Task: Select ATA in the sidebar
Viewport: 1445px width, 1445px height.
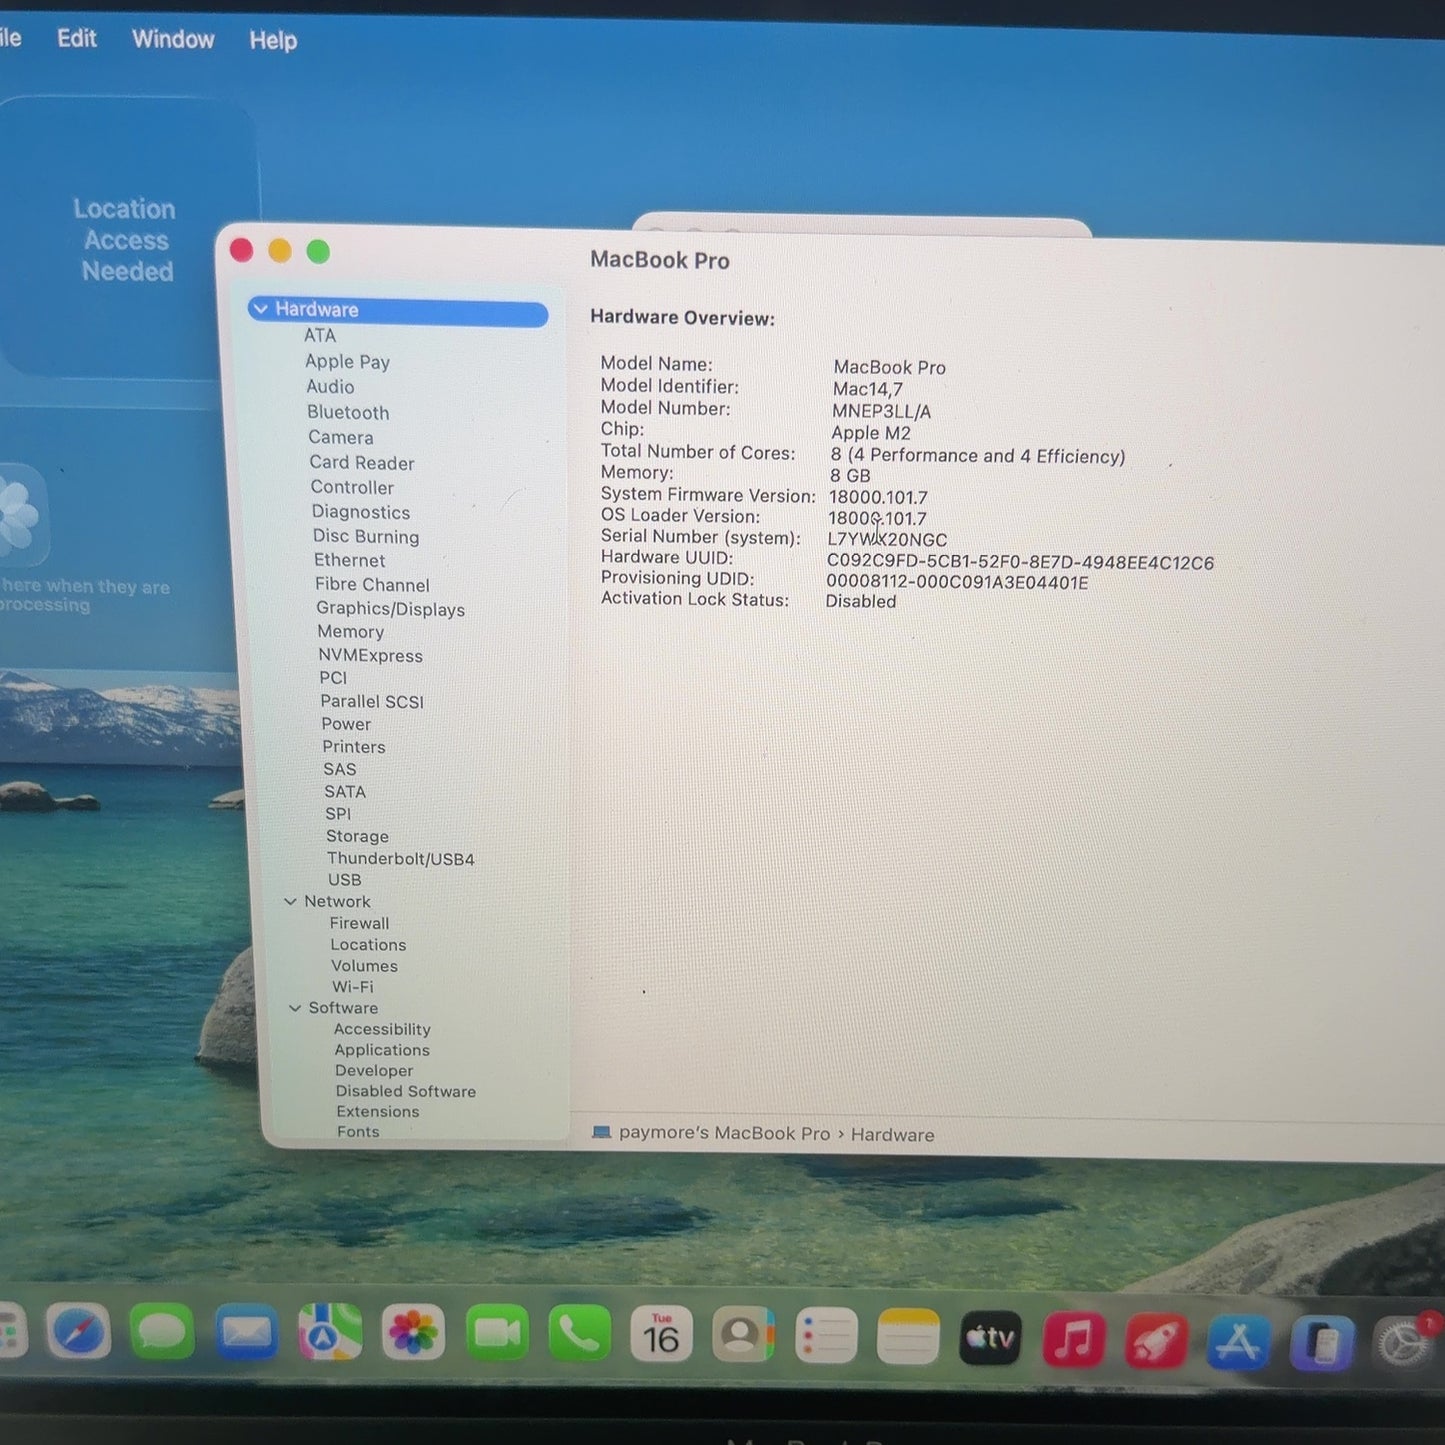Action: coord(320,336)
